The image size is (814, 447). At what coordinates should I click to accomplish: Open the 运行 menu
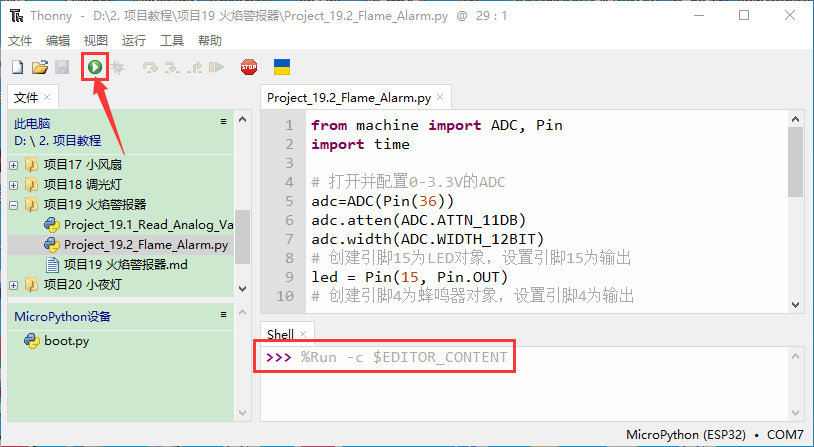coord(133,40)
